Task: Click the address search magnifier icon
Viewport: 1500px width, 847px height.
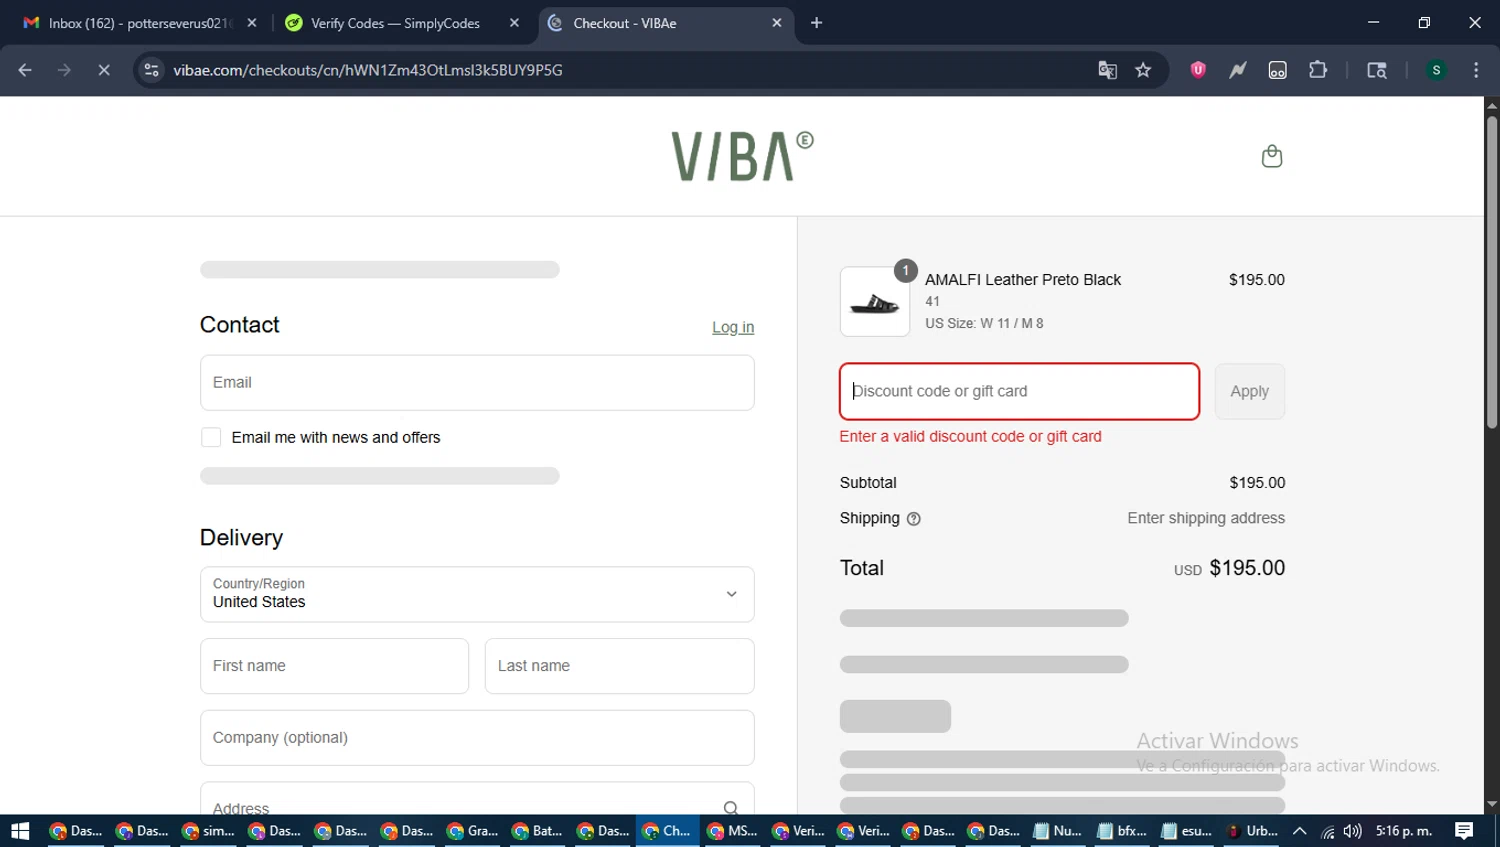Action: tap(731, 808)
